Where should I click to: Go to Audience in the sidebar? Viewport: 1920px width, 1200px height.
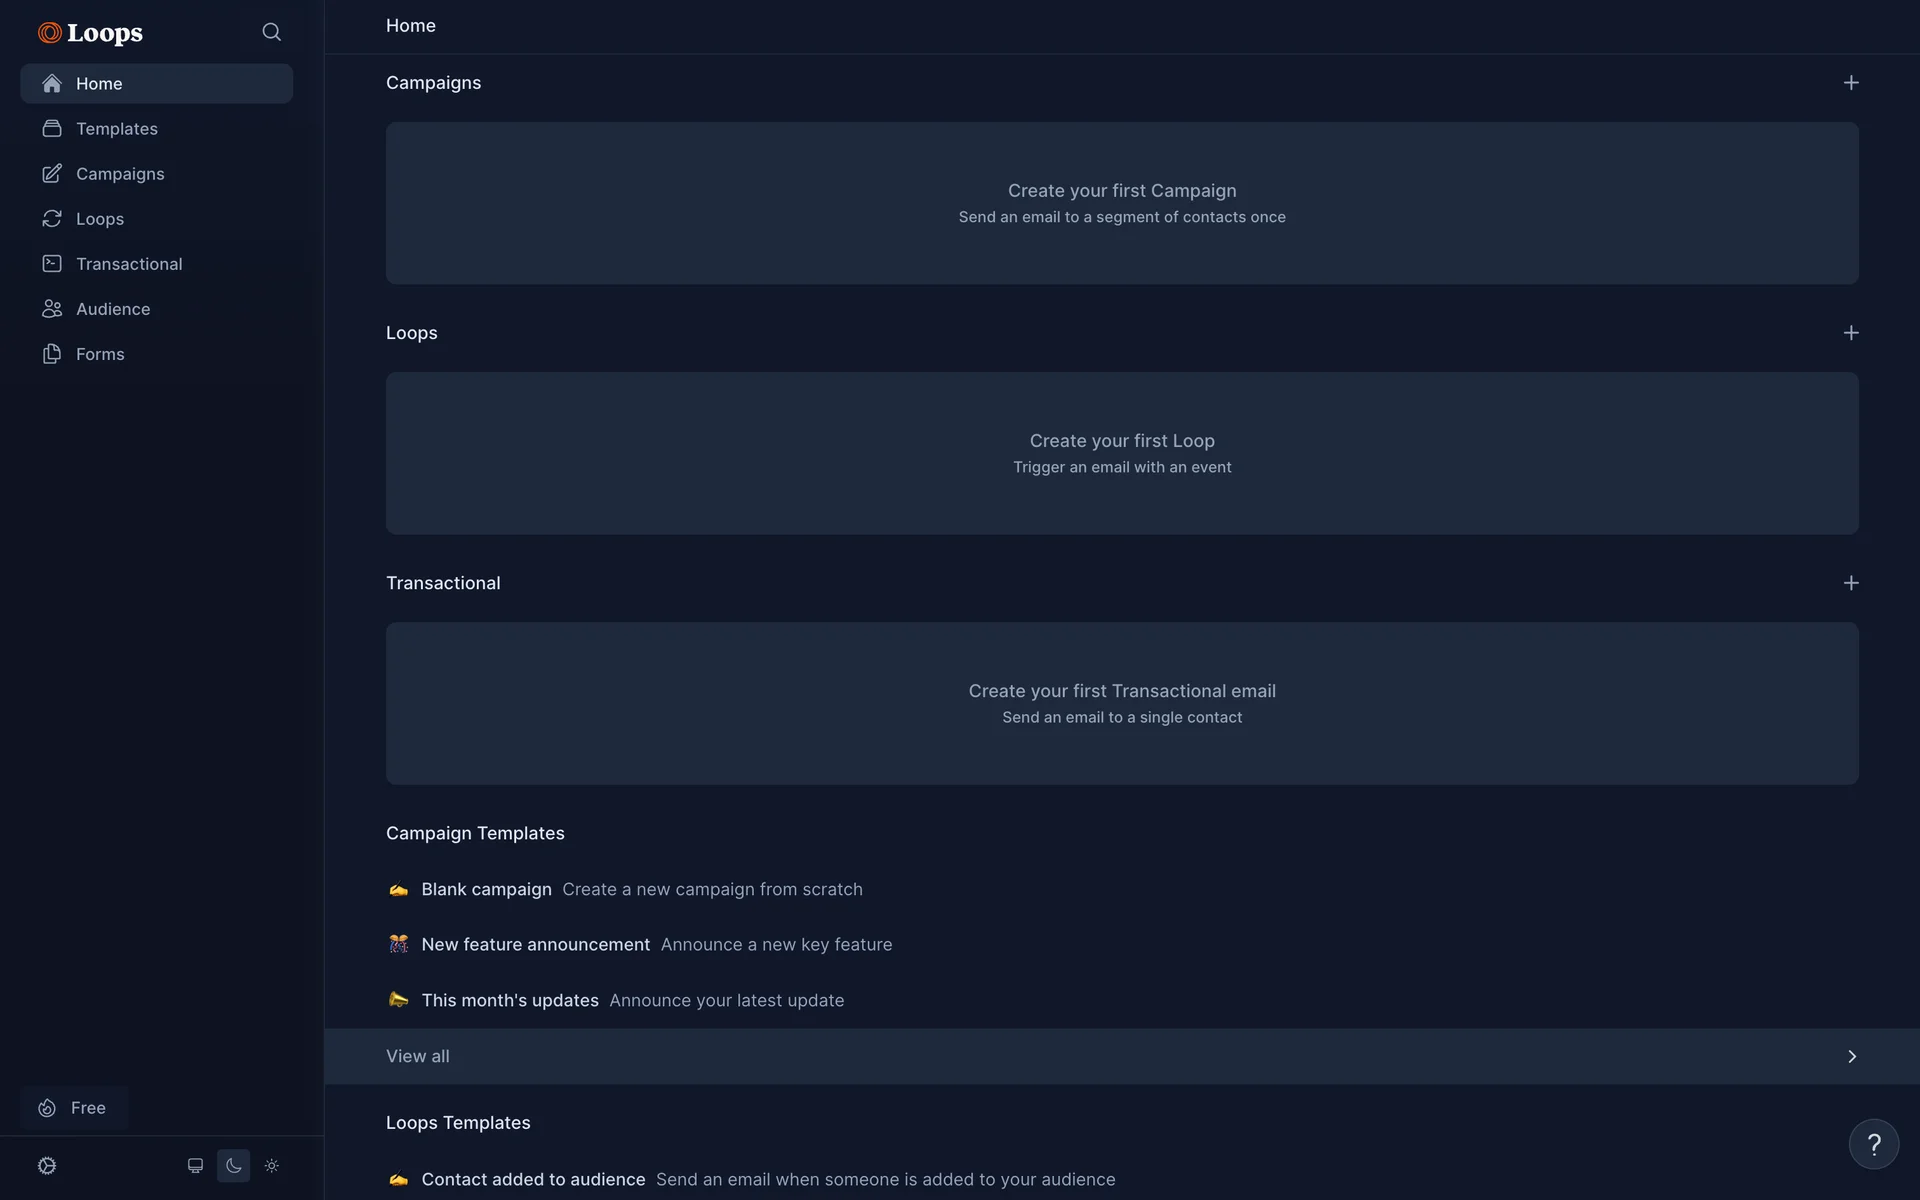coord(113,309)
